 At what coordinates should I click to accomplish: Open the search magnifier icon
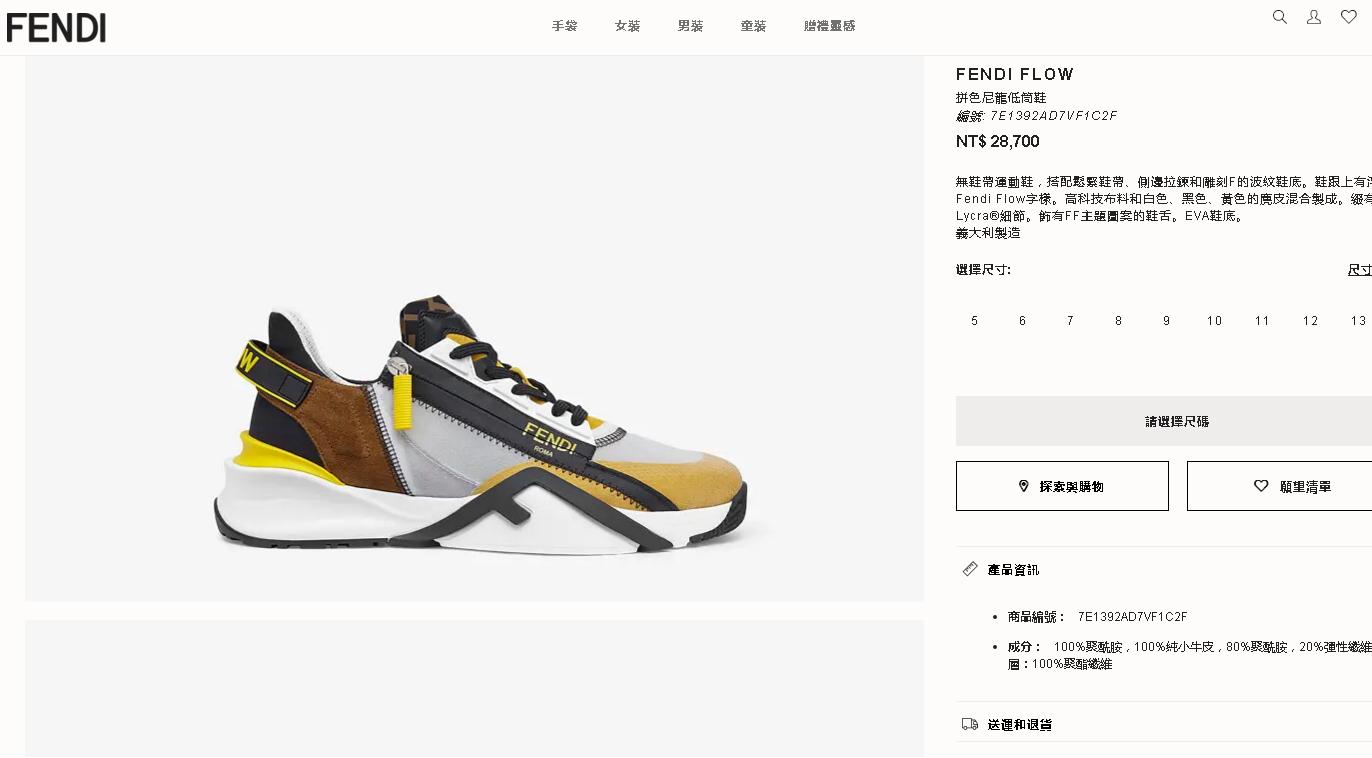tap(1279, 17)
